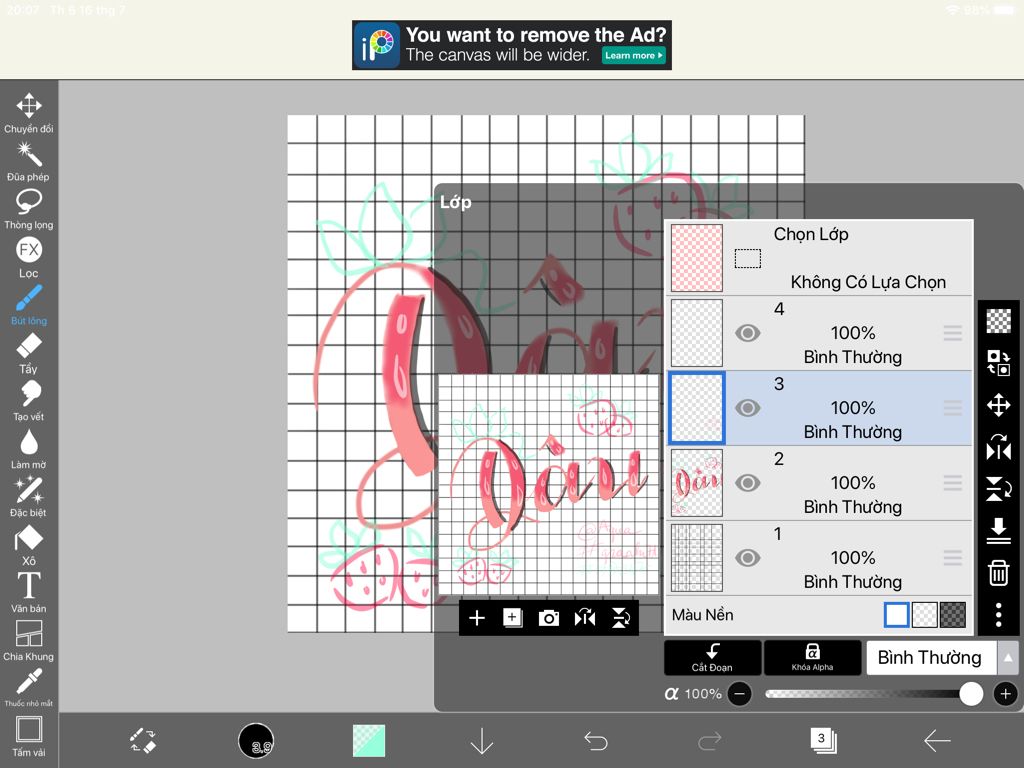Select the Làm mờ blur tool
This screenshot has height=768, width=1024.
click(29, 449)
